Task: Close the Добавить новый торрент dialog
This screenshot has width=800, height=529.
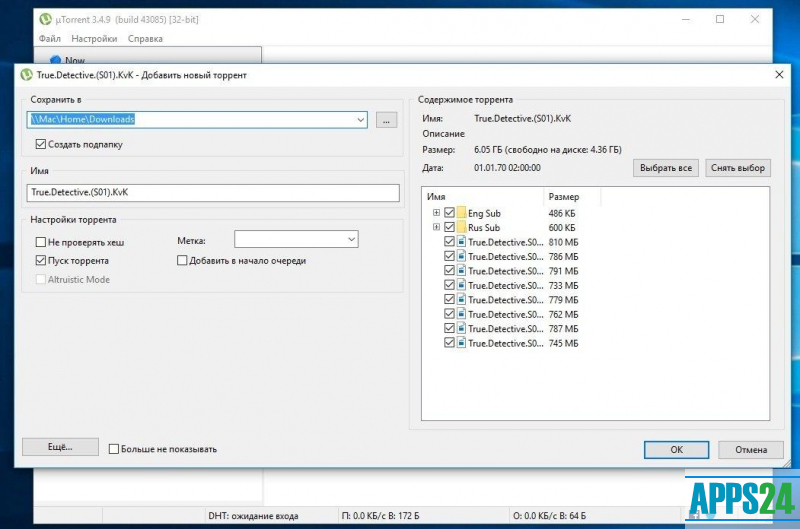Action: 779,75
